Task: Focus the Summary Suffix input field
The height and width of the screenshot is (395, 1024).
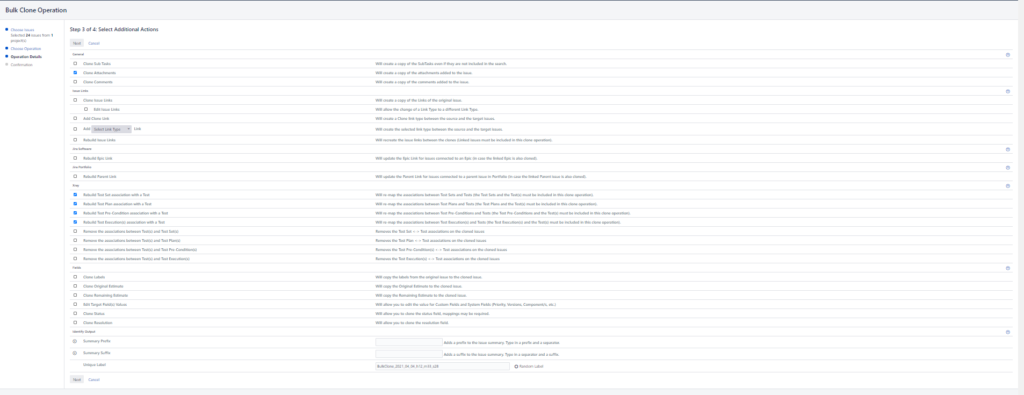Action: pyautogui.click(x=409, y=354)
